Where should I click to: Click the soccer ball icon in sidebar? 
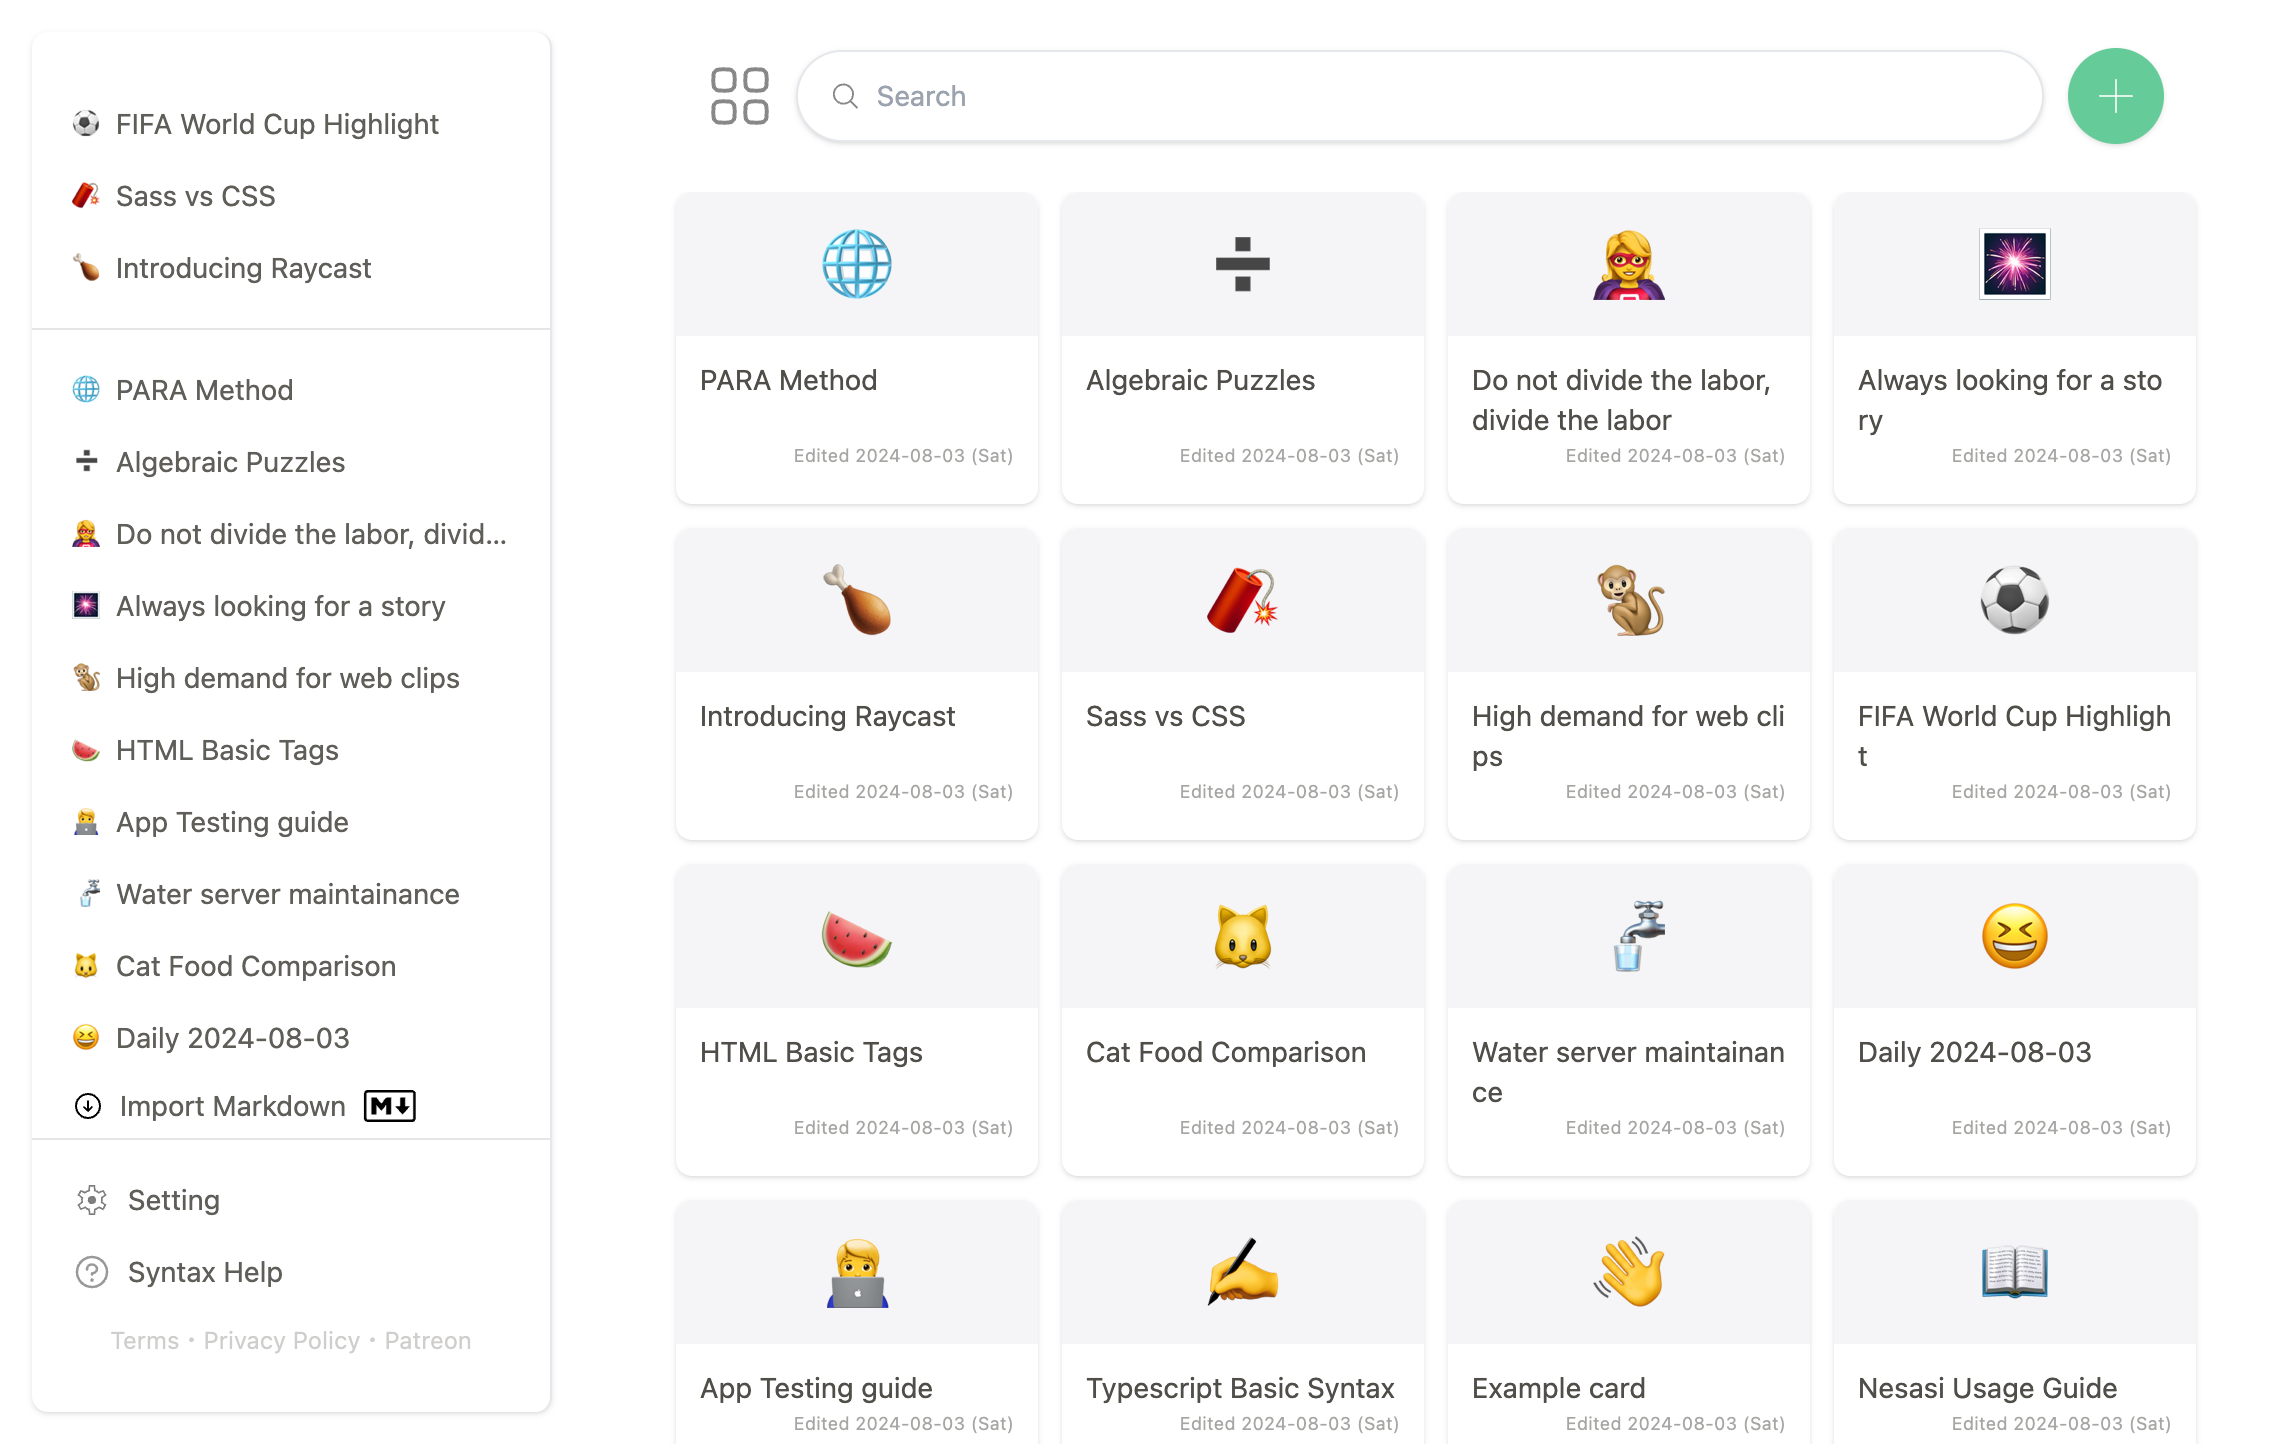click(86, 124)
